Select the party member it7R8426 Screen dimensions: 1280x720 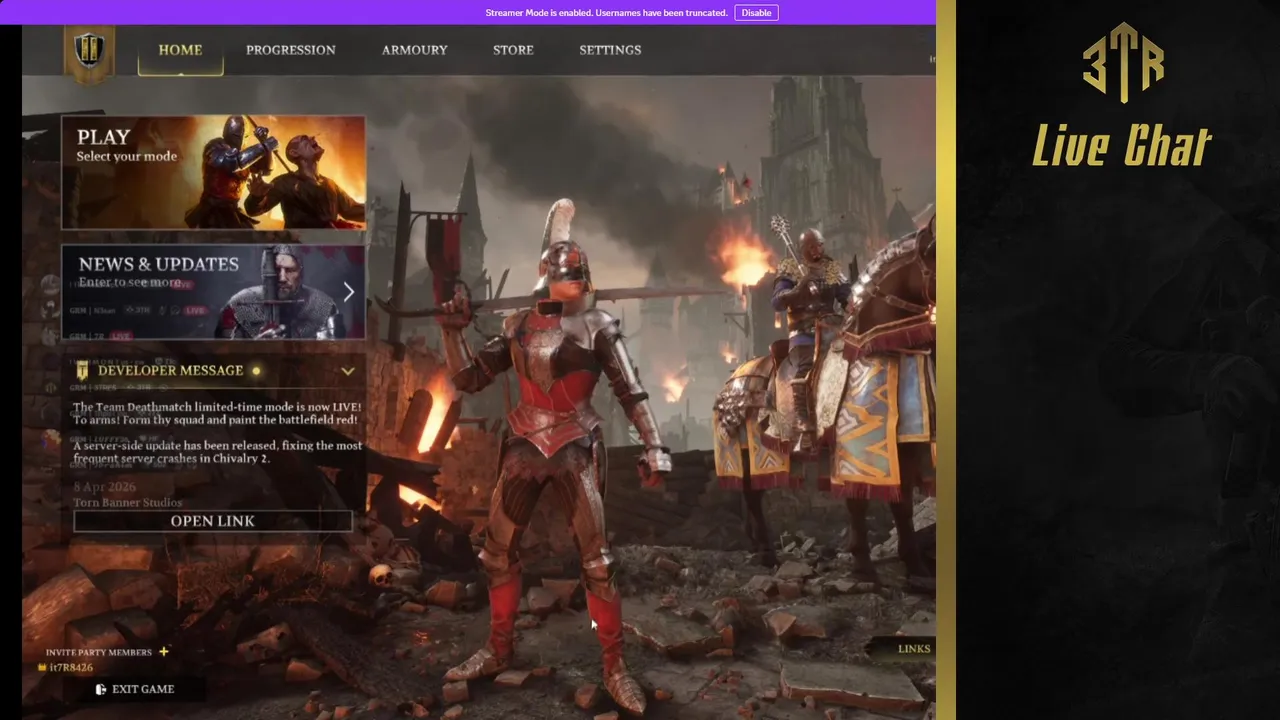tap(66, 667)
